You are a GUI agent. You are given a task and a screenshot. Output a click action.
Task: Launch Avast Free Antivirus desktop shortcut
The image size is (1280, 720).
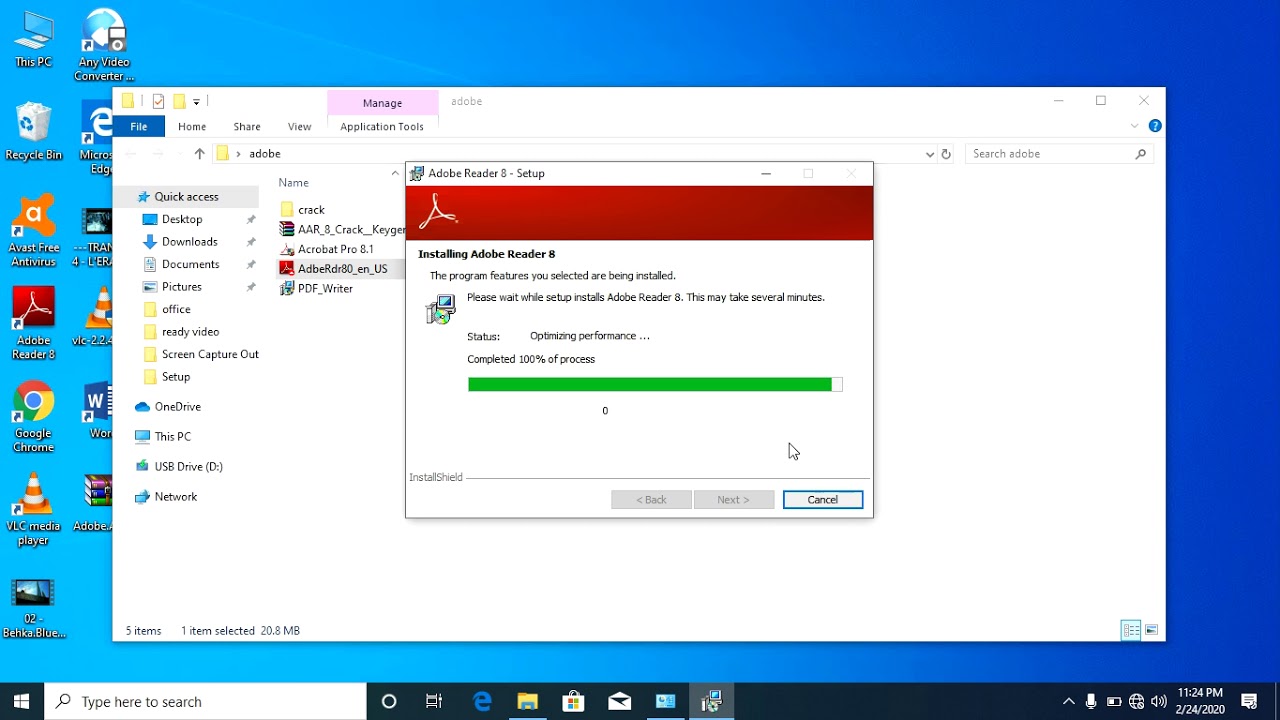[33, 232]
